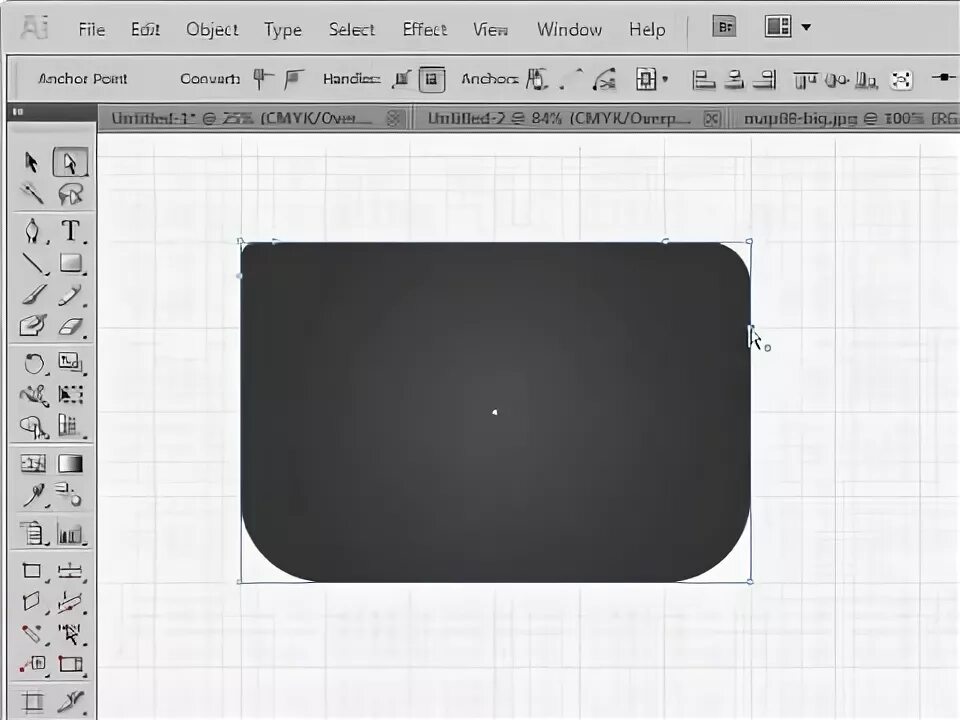Apply Horizontal Align Left

tap(703, 80)
